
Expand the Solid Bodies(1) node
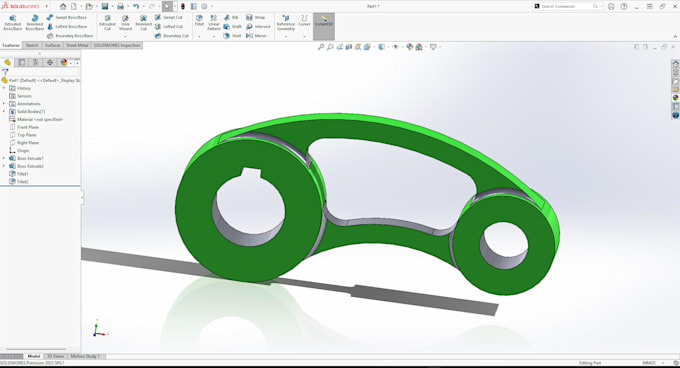coord(4,111)
